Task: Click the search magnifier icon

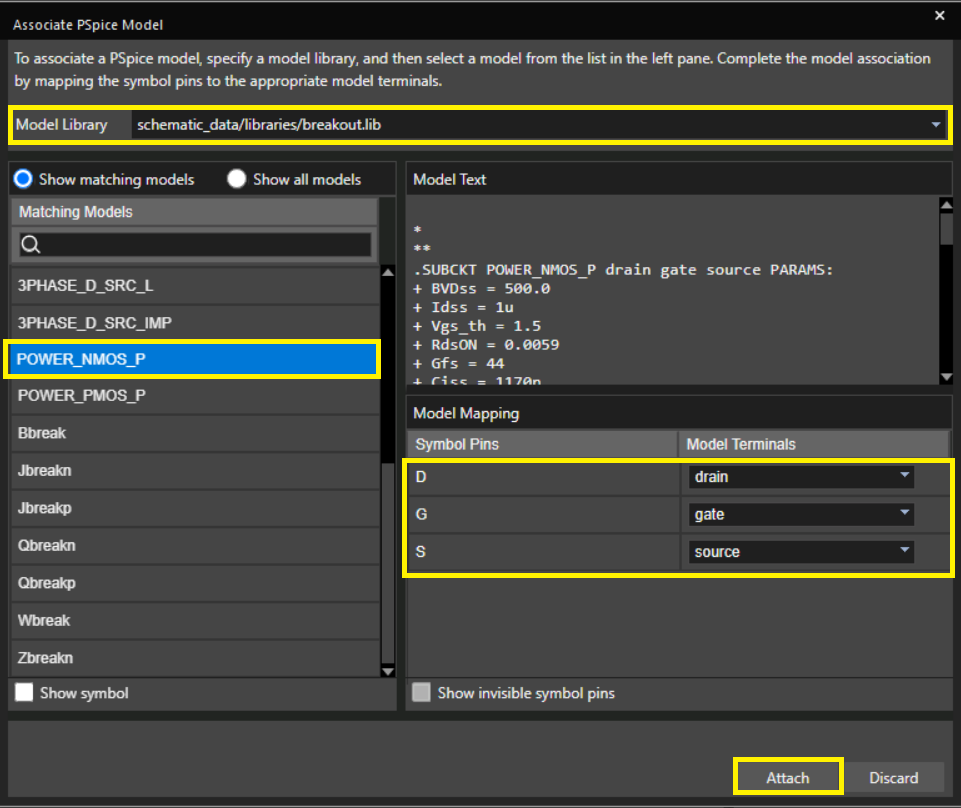Action: click(x=31, y=245)
